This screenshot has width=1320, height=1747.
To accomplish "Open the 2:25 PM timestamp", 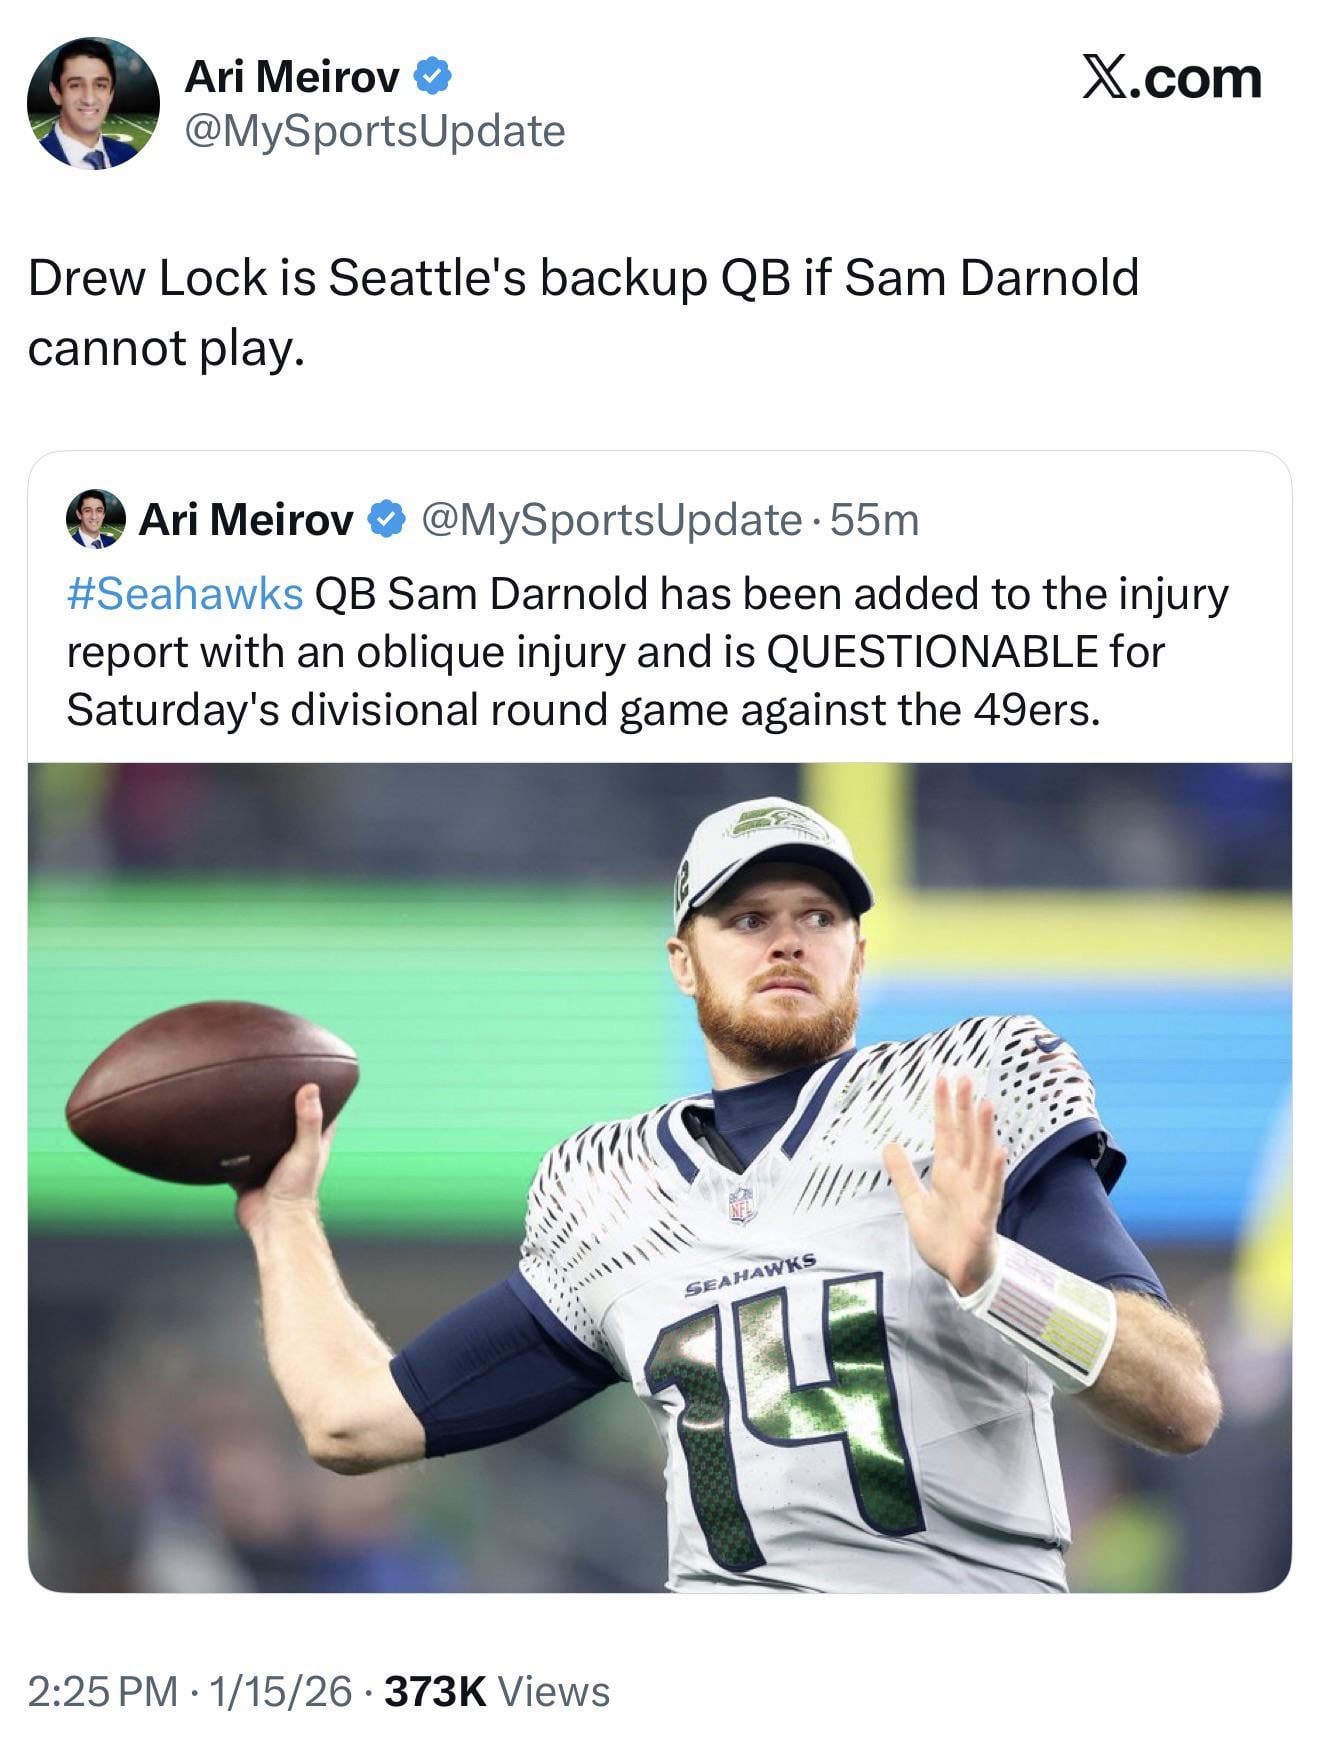I will point(103,1691).
